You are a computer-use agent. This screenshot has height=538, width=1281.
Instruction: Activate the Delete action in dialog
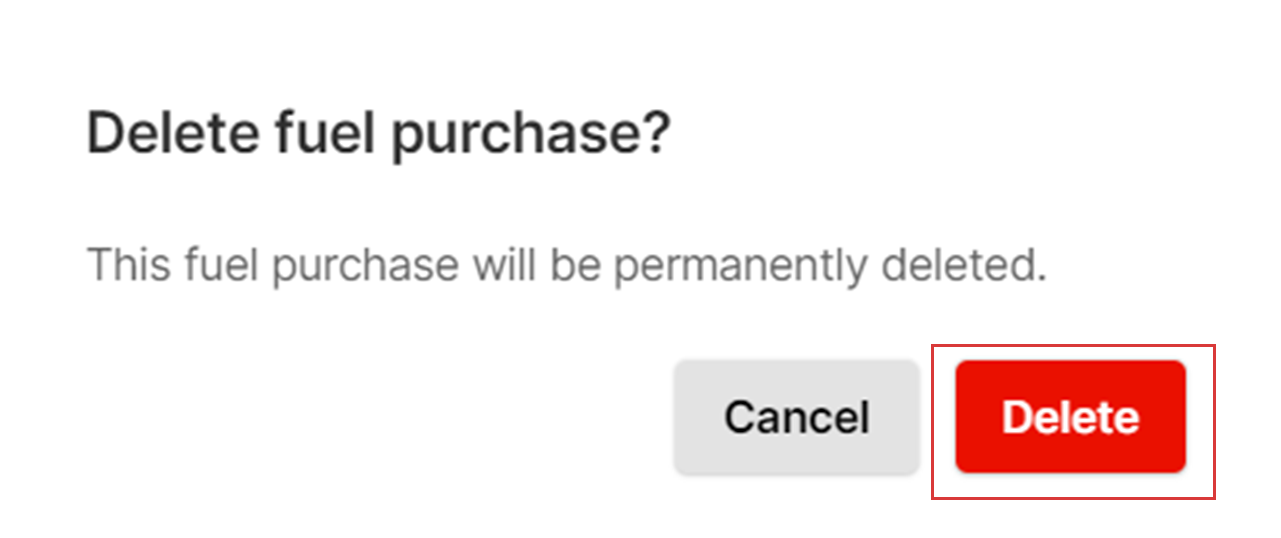(x=1070, y=417)
